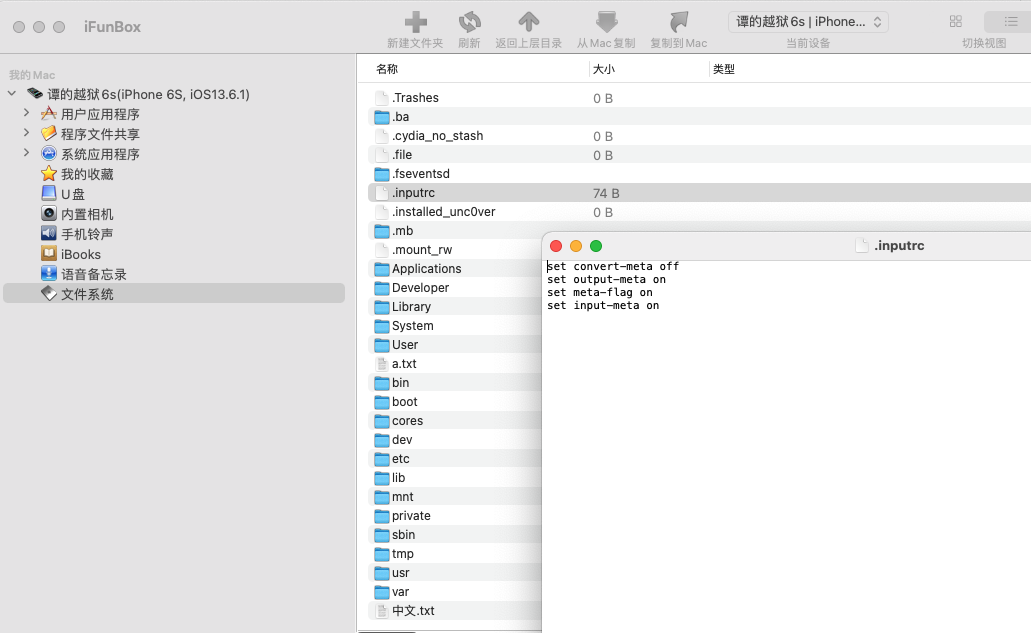This screenshot has width=1031, height=633.
Task: Switch to icon grid view
Action: tap(956, 22)
